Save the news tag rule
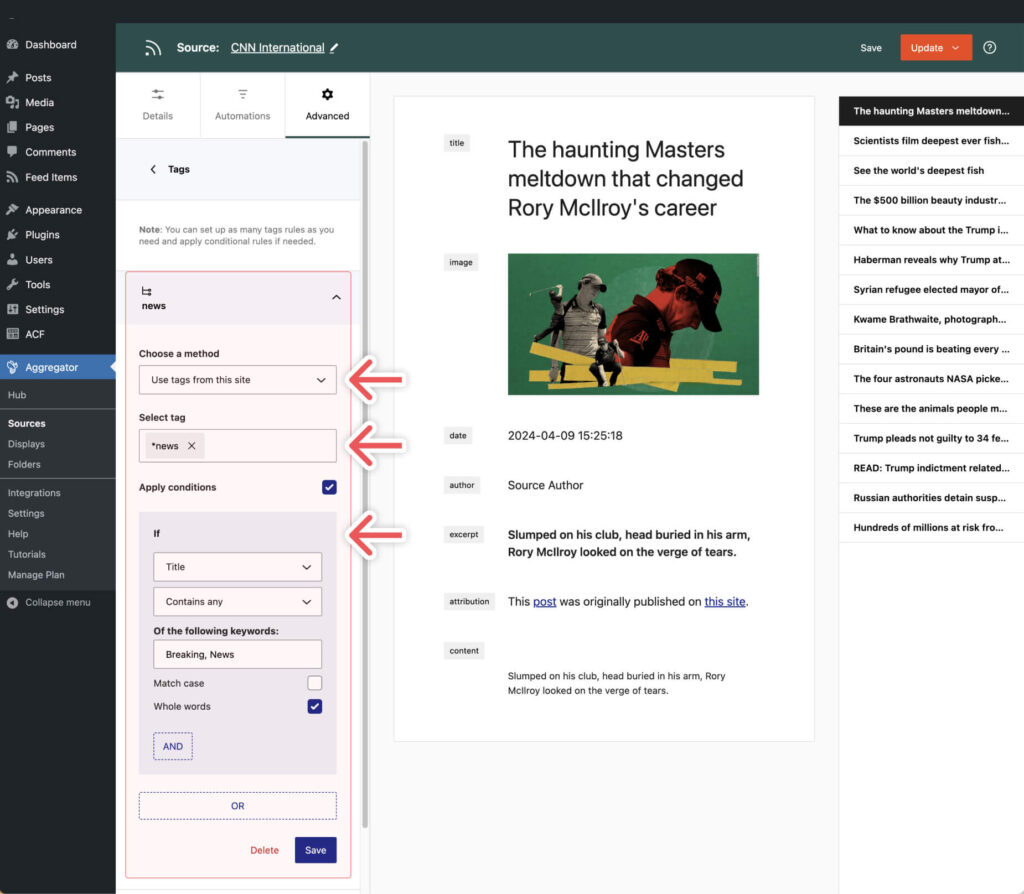This screenshot has height=894, width=1024. [315, 850]
